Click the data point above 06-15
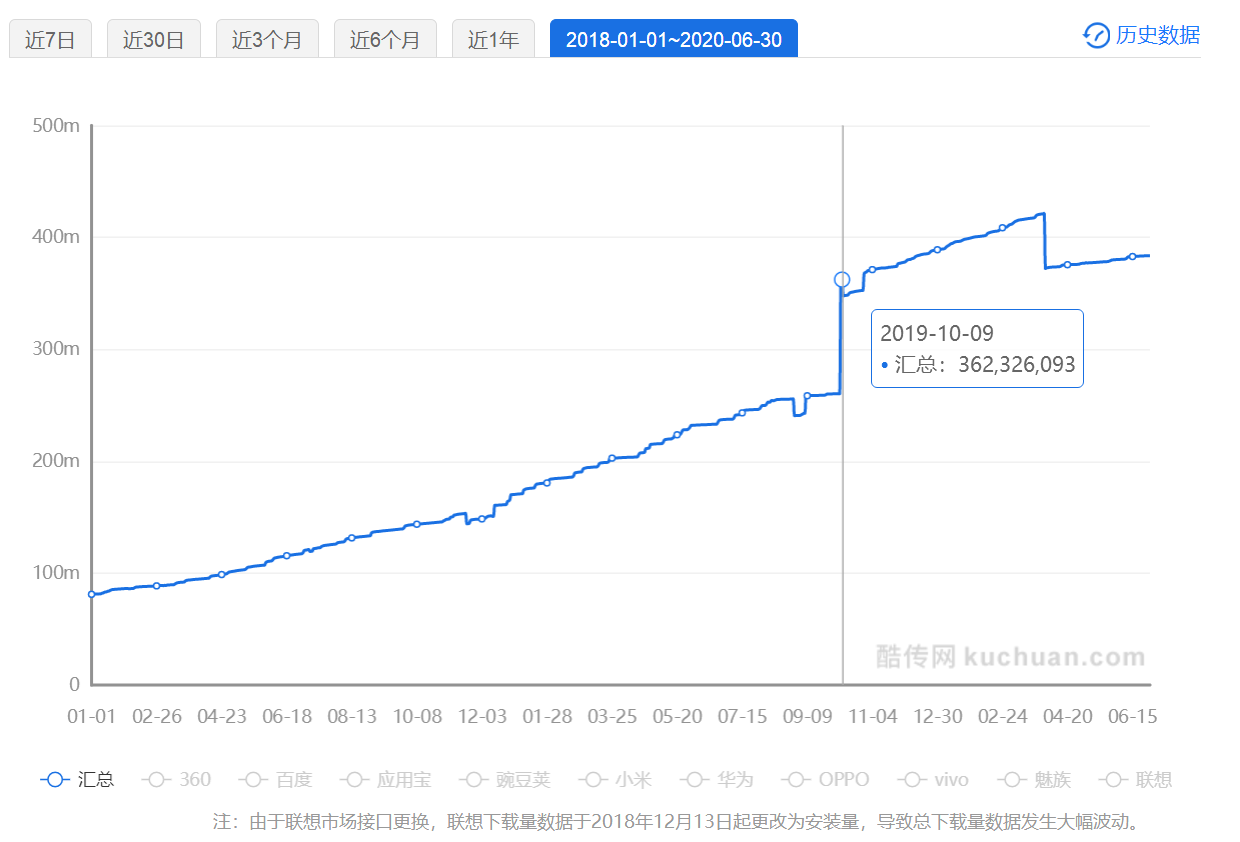 point(1132,257)
